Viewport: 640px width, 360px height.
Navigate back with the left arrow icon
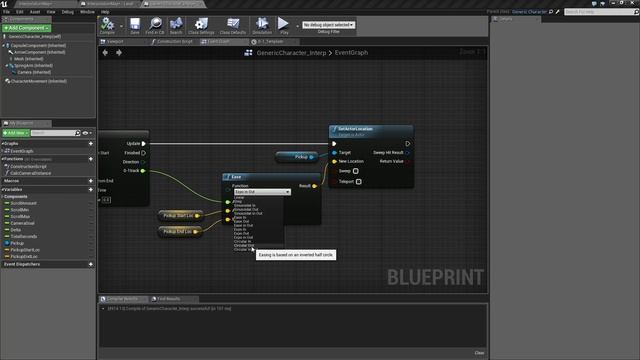click(105, 53)
